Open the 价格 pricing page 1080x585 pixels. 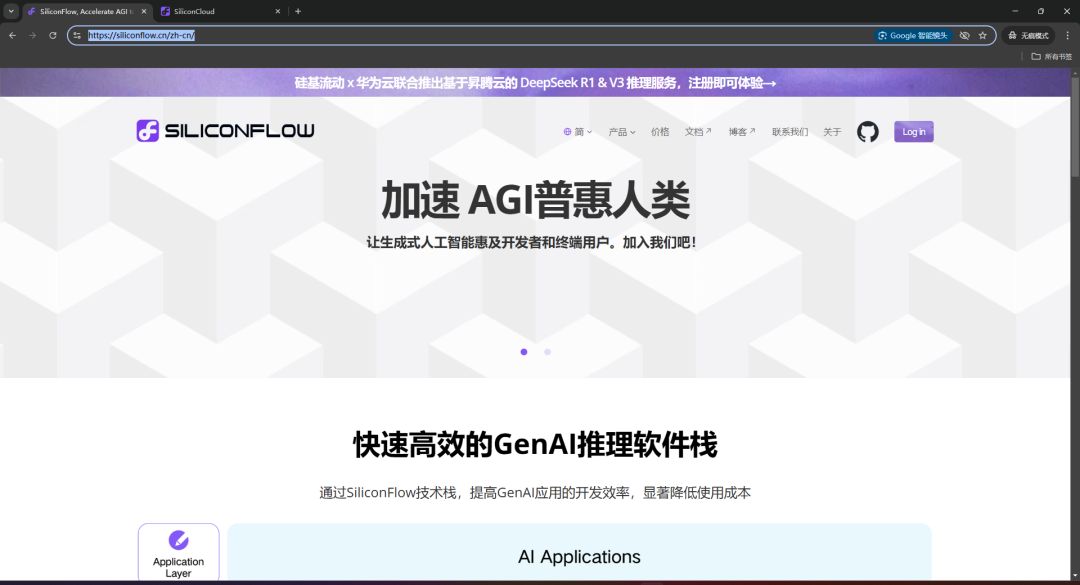coord(660,132)
